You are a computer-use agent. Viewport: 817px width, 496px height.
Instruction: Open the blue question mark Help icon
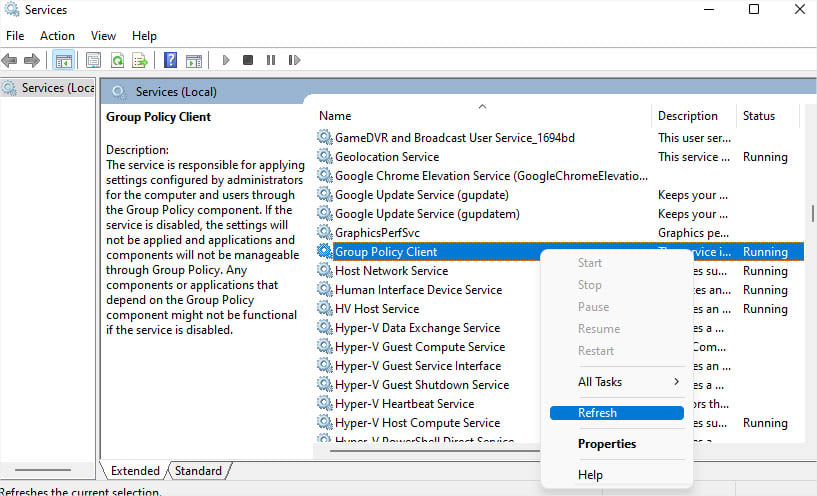[171, 60]
